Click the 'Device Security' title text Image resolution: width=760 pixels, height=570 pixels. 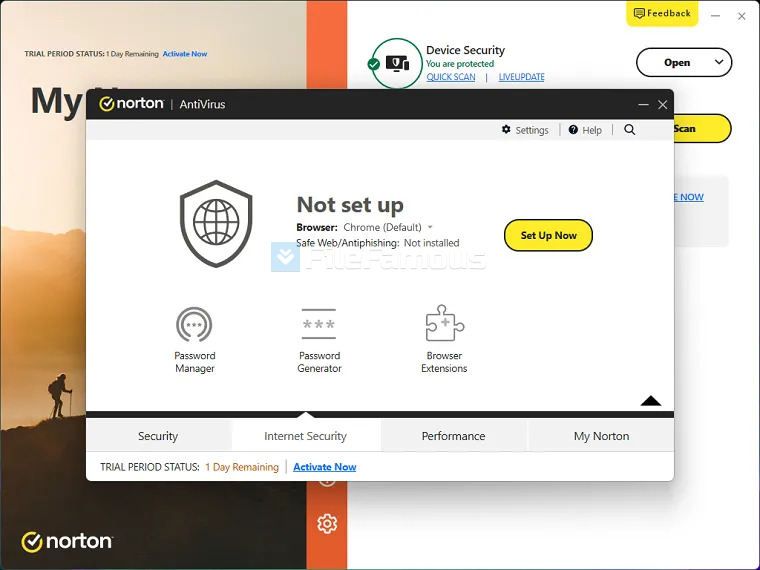tap(465, 50)
